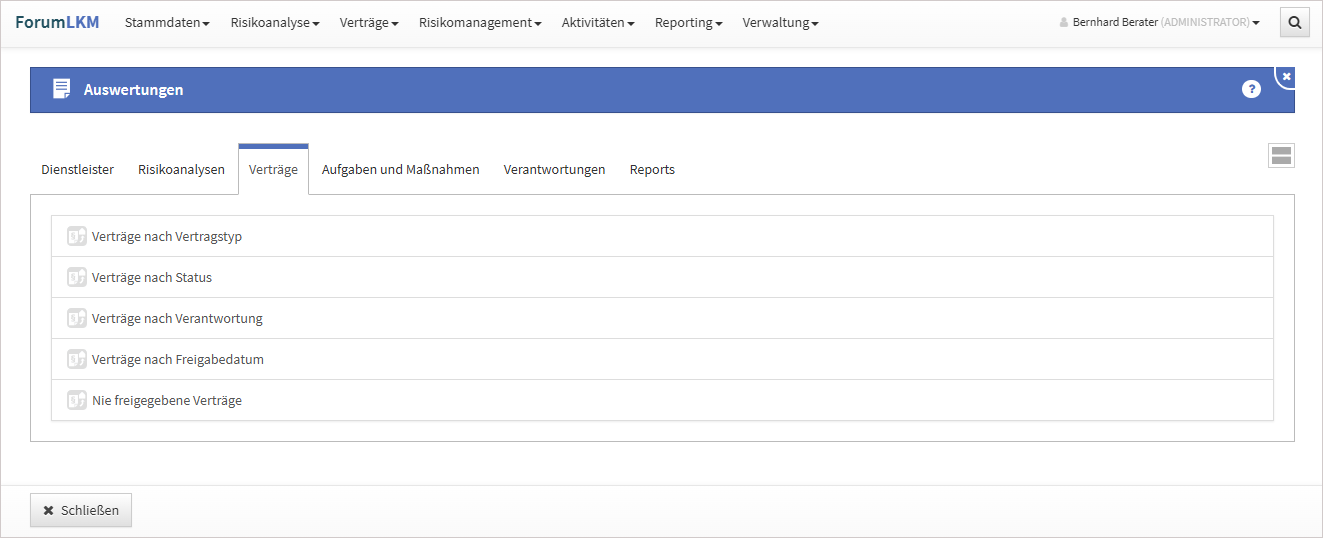This screenshot has height=538, width=1323.
Task: Open report Verträge nach Freigabedatum
Action: [662, 359]
